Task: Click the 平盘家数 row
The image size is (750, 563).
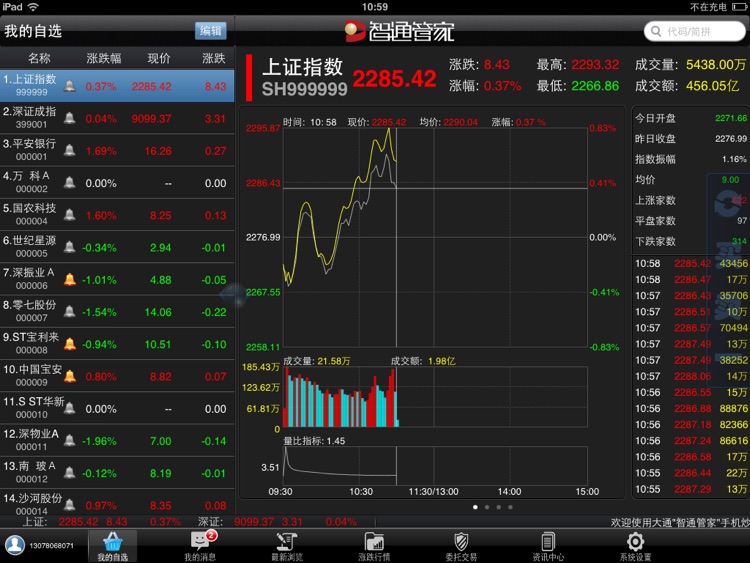Action: (691, 221)
